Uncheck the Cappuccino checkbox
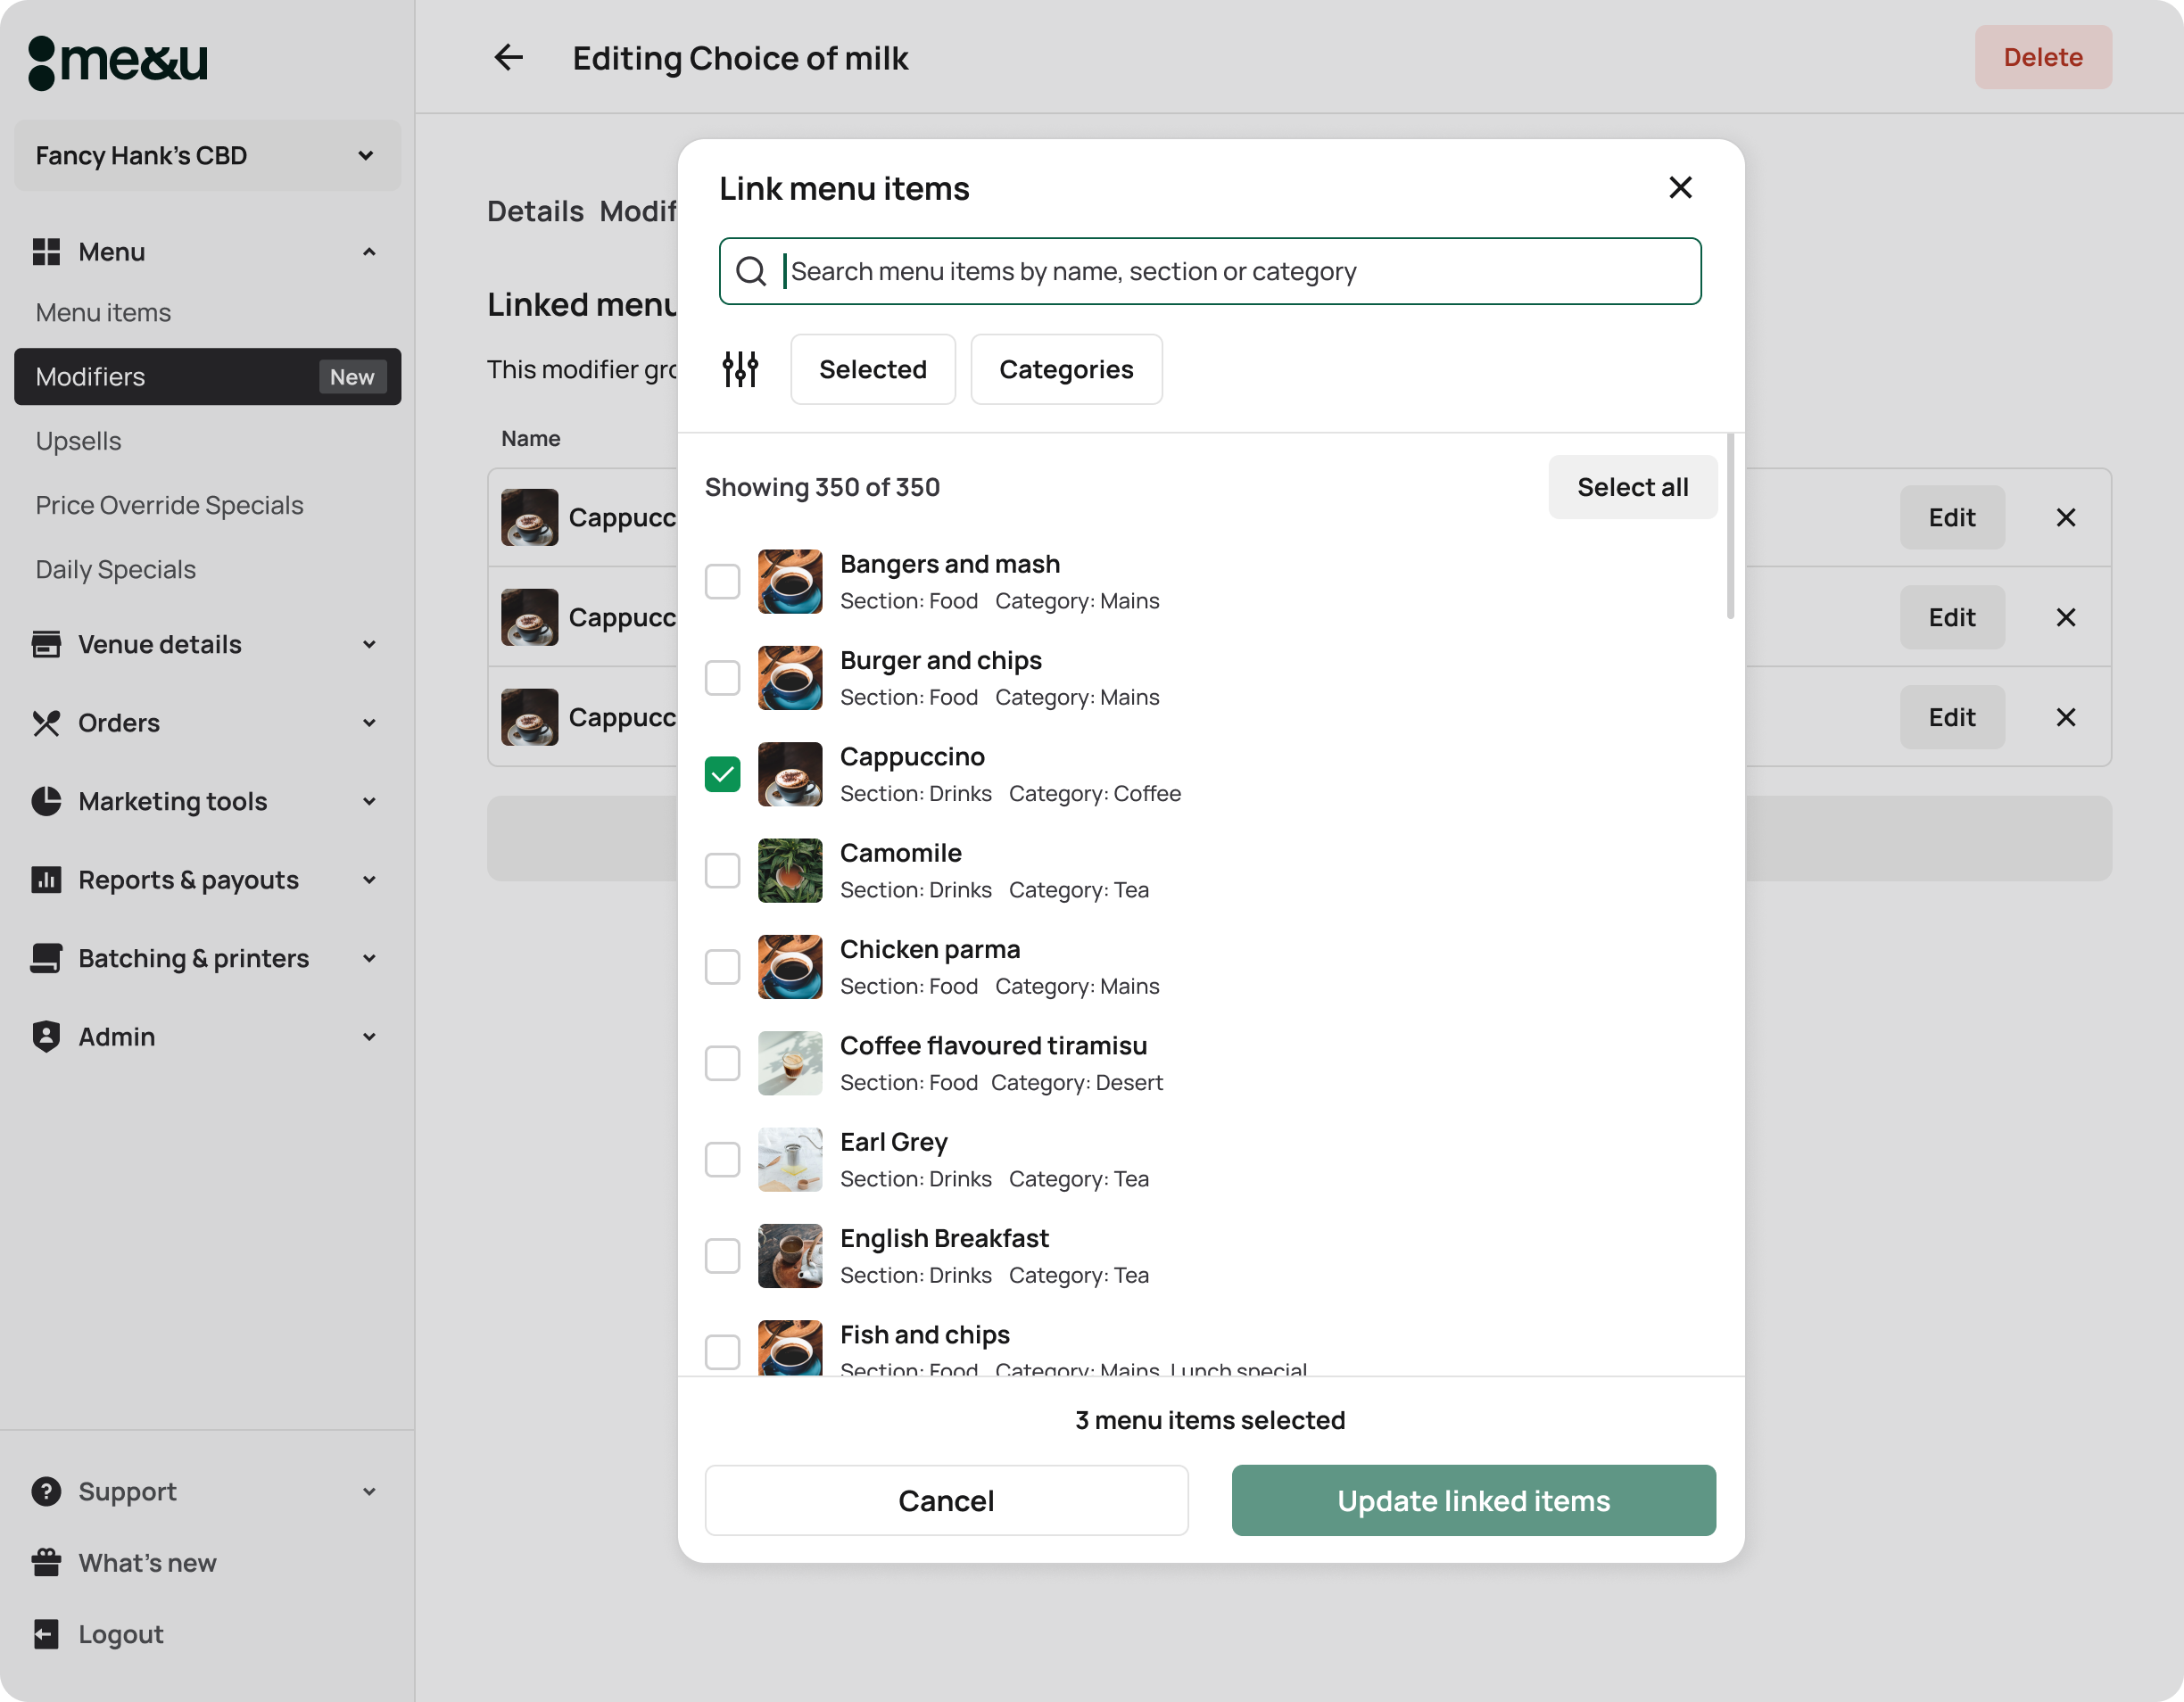This screenshot has width=2184, height=1702. coord(722,774)
